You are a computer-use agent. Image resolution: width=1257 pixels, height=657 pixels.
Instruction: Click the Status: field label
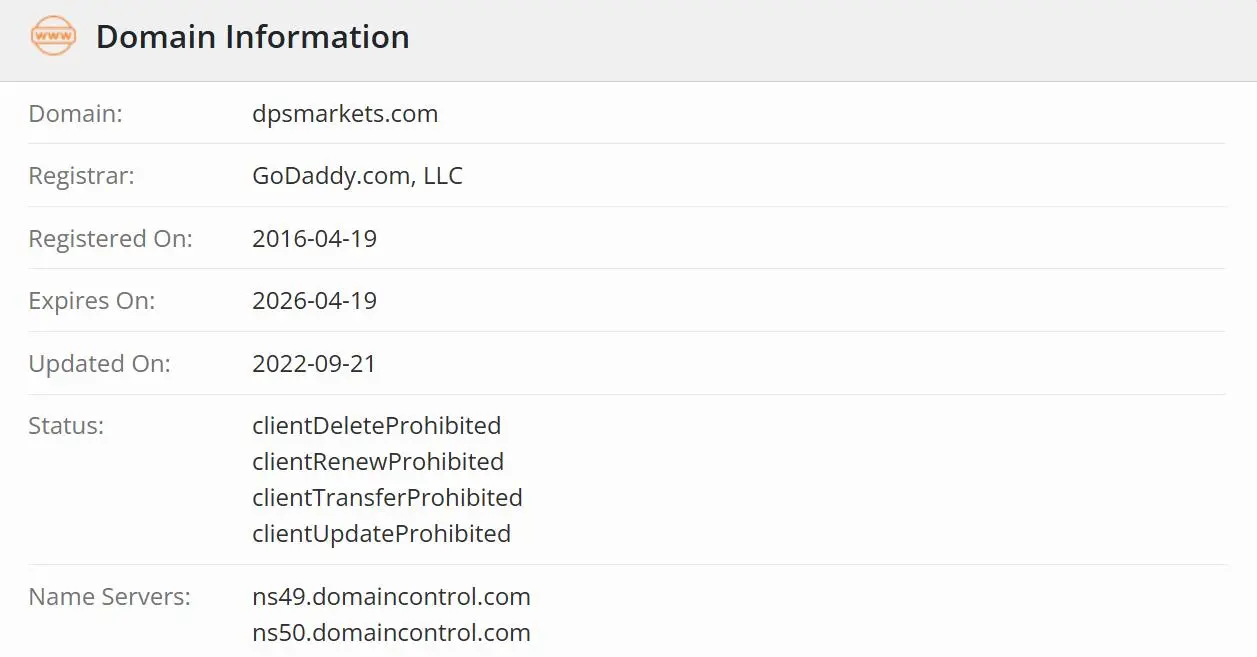coord(66,426)
